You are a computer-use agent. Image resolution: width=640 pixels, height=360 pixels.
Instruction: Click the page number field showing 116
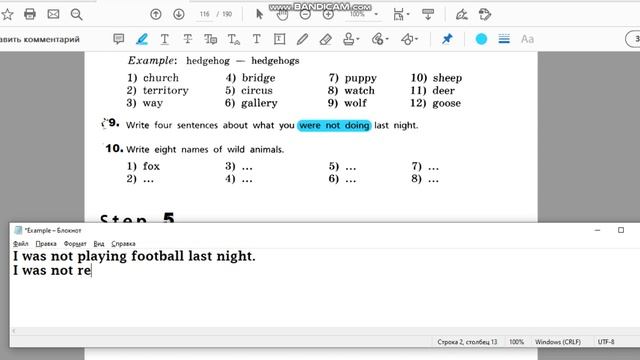[204, 14]
